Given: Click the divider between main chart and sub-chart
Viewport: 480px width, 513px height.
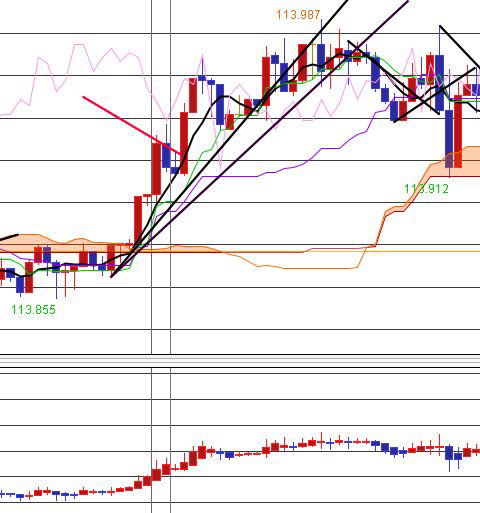Looking at the screenshot, I should pyautogui.click(x=240, y=361).
